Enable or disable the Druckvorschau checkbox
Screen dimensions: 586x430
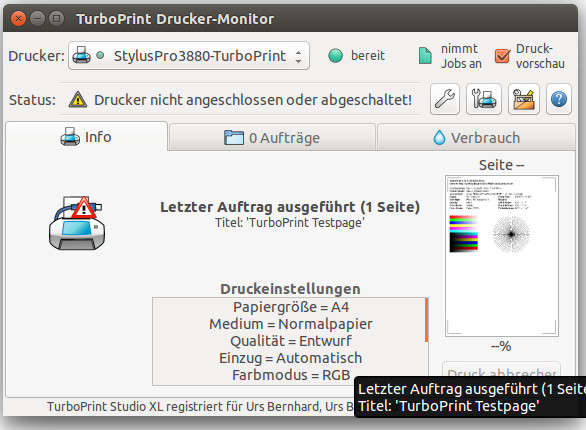[502, 56]
